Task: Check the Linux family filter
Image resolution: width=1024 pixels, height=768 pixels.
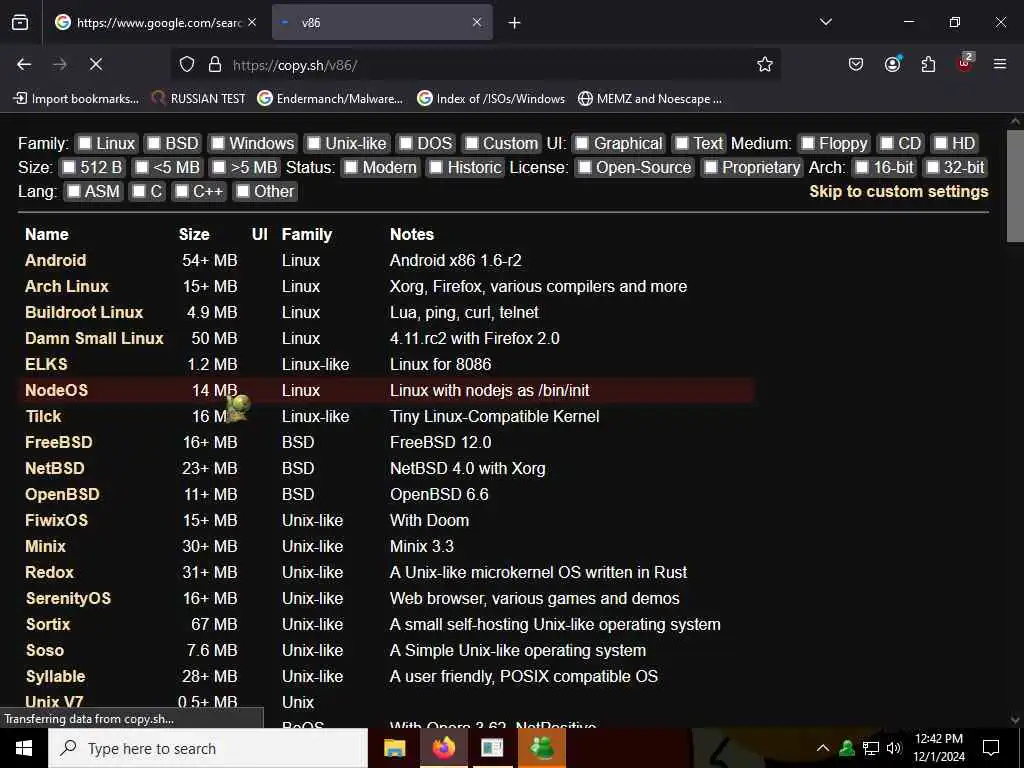Action: (x=85, y=143)
